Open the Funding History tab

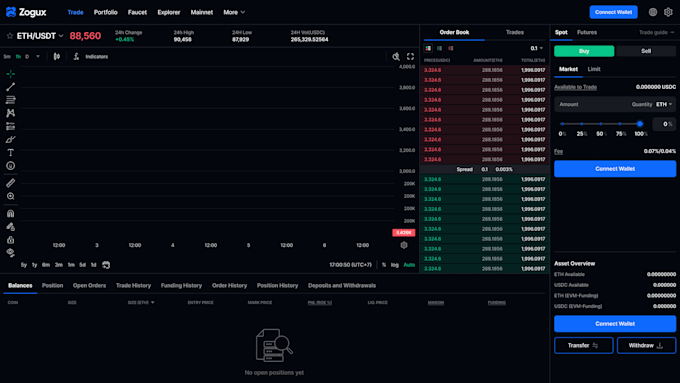(181, 285)
